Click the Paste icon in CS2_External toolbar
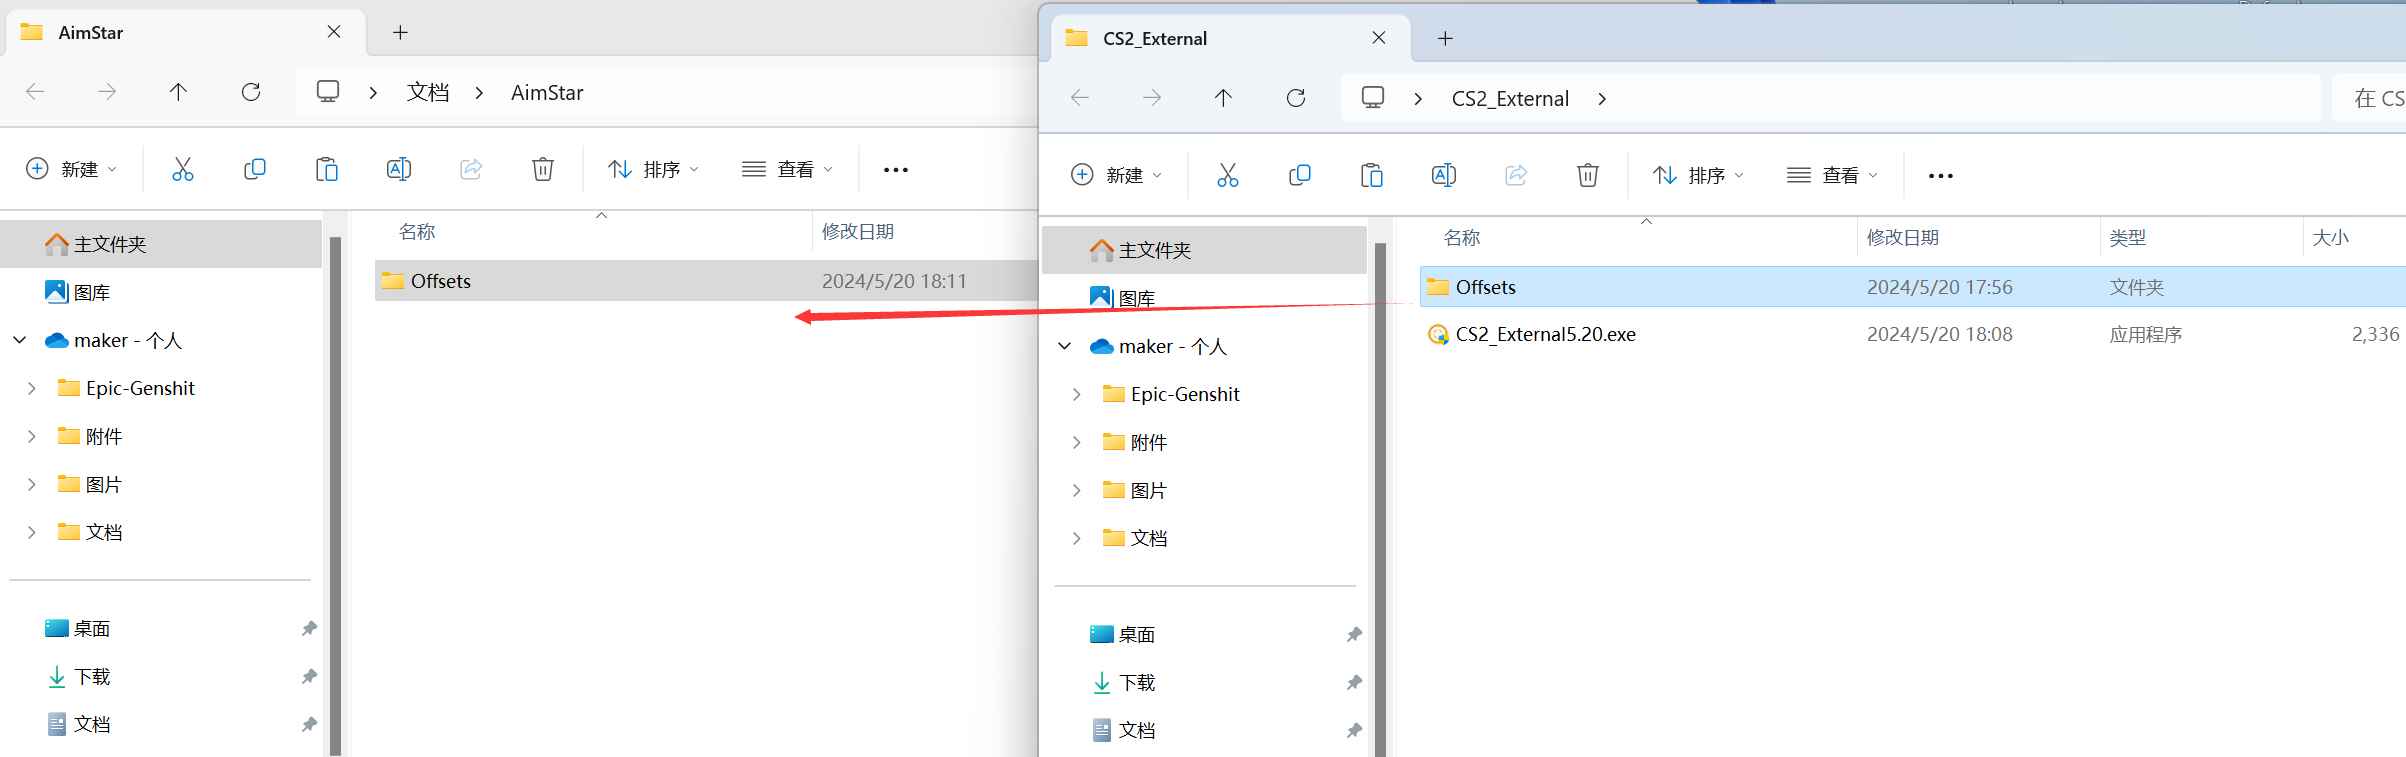Viewport: 2406px width, 757px height. (1372, 174)
